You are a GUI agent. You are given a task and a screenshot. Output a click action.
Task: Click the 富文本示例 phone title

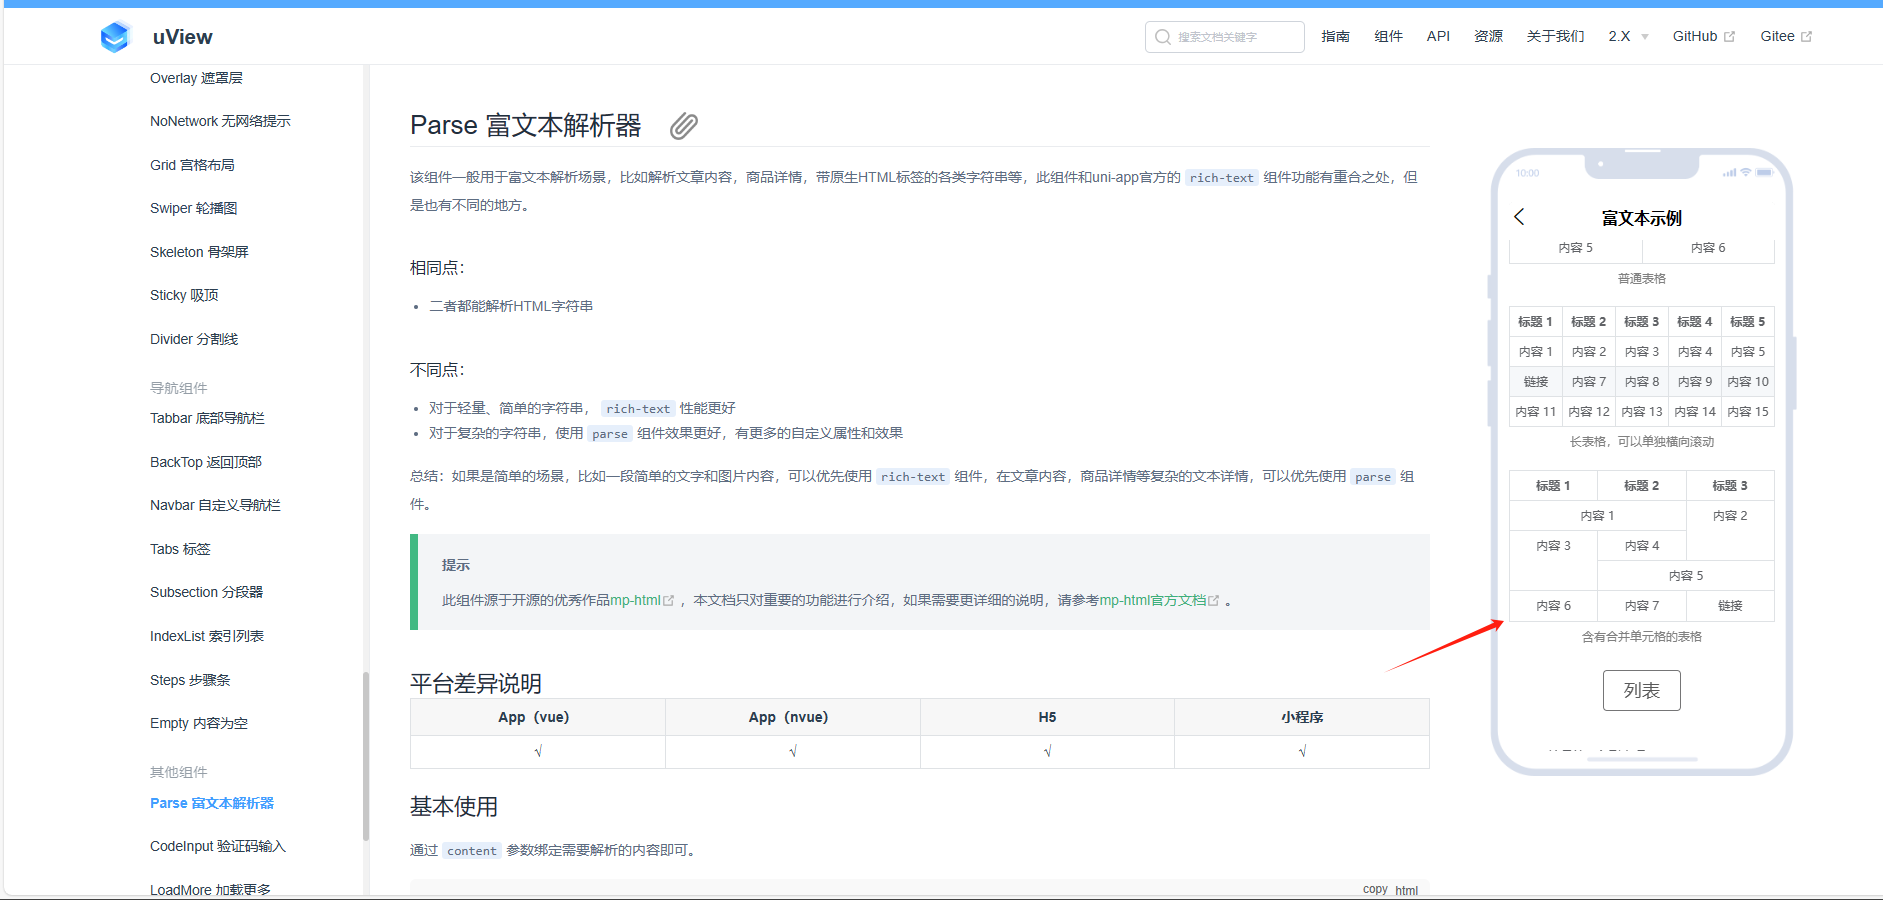[x=1641, y=218]
